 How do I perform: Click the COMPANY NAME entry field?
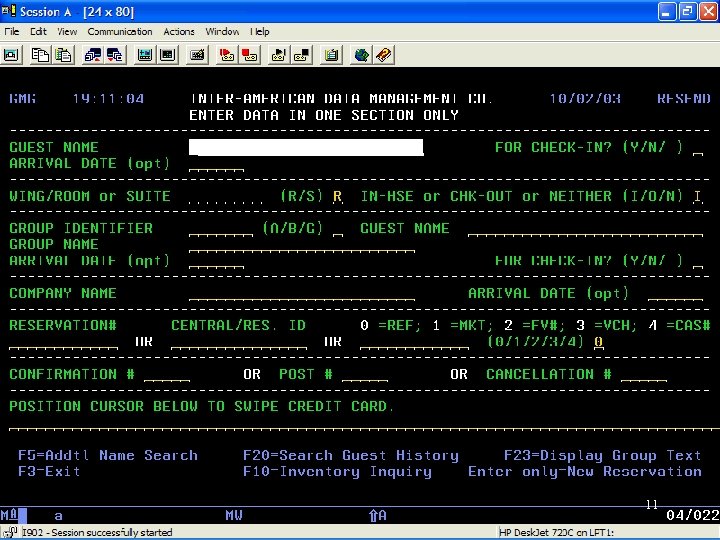point(302,293)
